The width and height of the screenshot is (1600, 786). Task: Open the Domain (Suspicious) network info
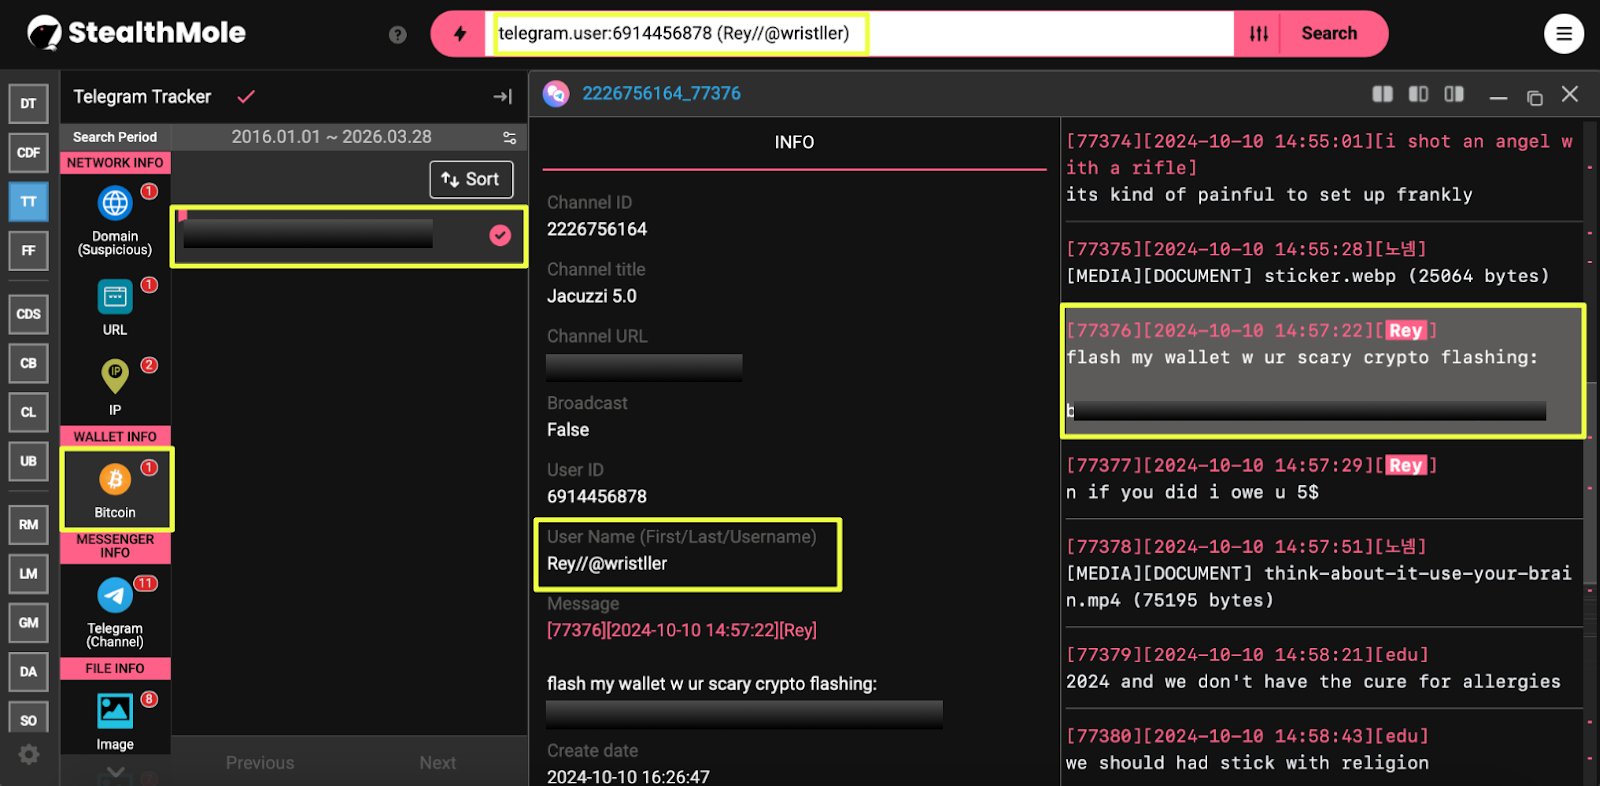115,204
